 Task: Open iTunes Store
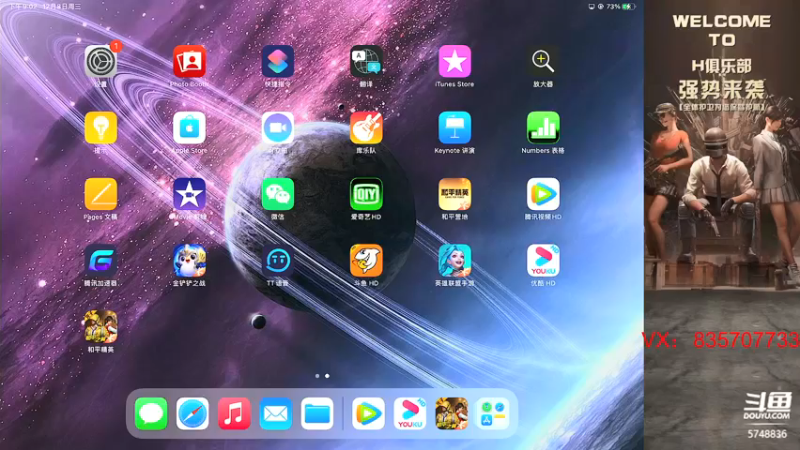[455, 61]
